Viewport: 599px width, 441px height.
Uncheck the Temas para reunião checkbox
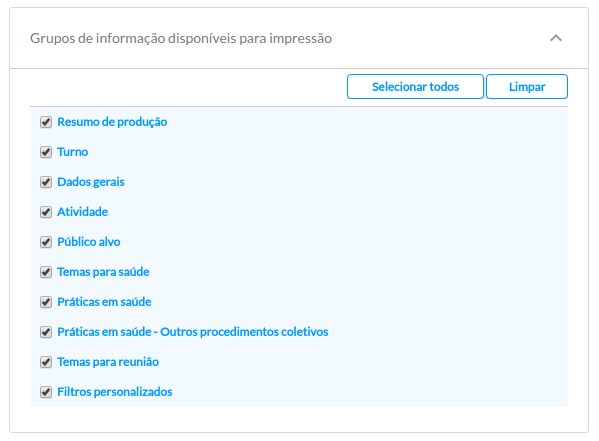click(x=46, y=362)
